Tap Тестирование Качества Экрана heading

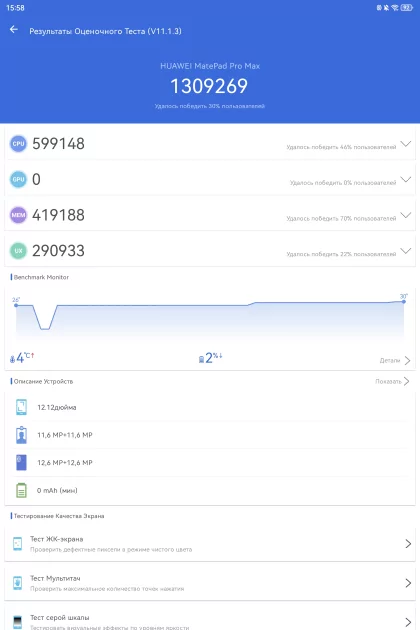click(59, 516)
